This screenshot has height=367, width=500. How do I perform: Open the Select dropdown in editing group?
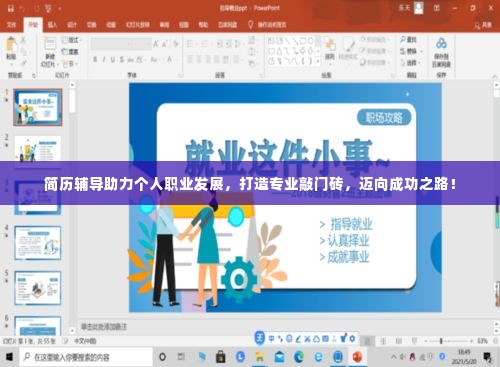pyautogui.click(x=411, y=62)
